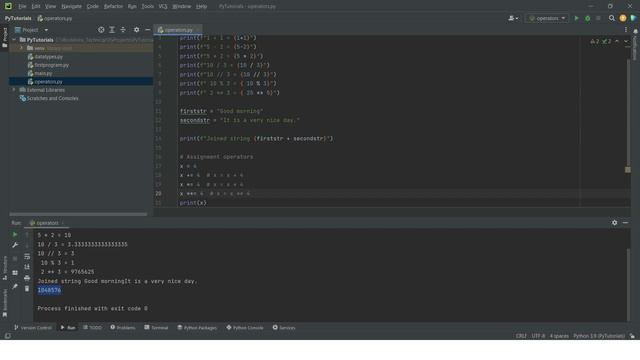Screen dimensions: 640x360
Task: Open run configuration wrench icon in Run panel
Action: pos(15,245)
